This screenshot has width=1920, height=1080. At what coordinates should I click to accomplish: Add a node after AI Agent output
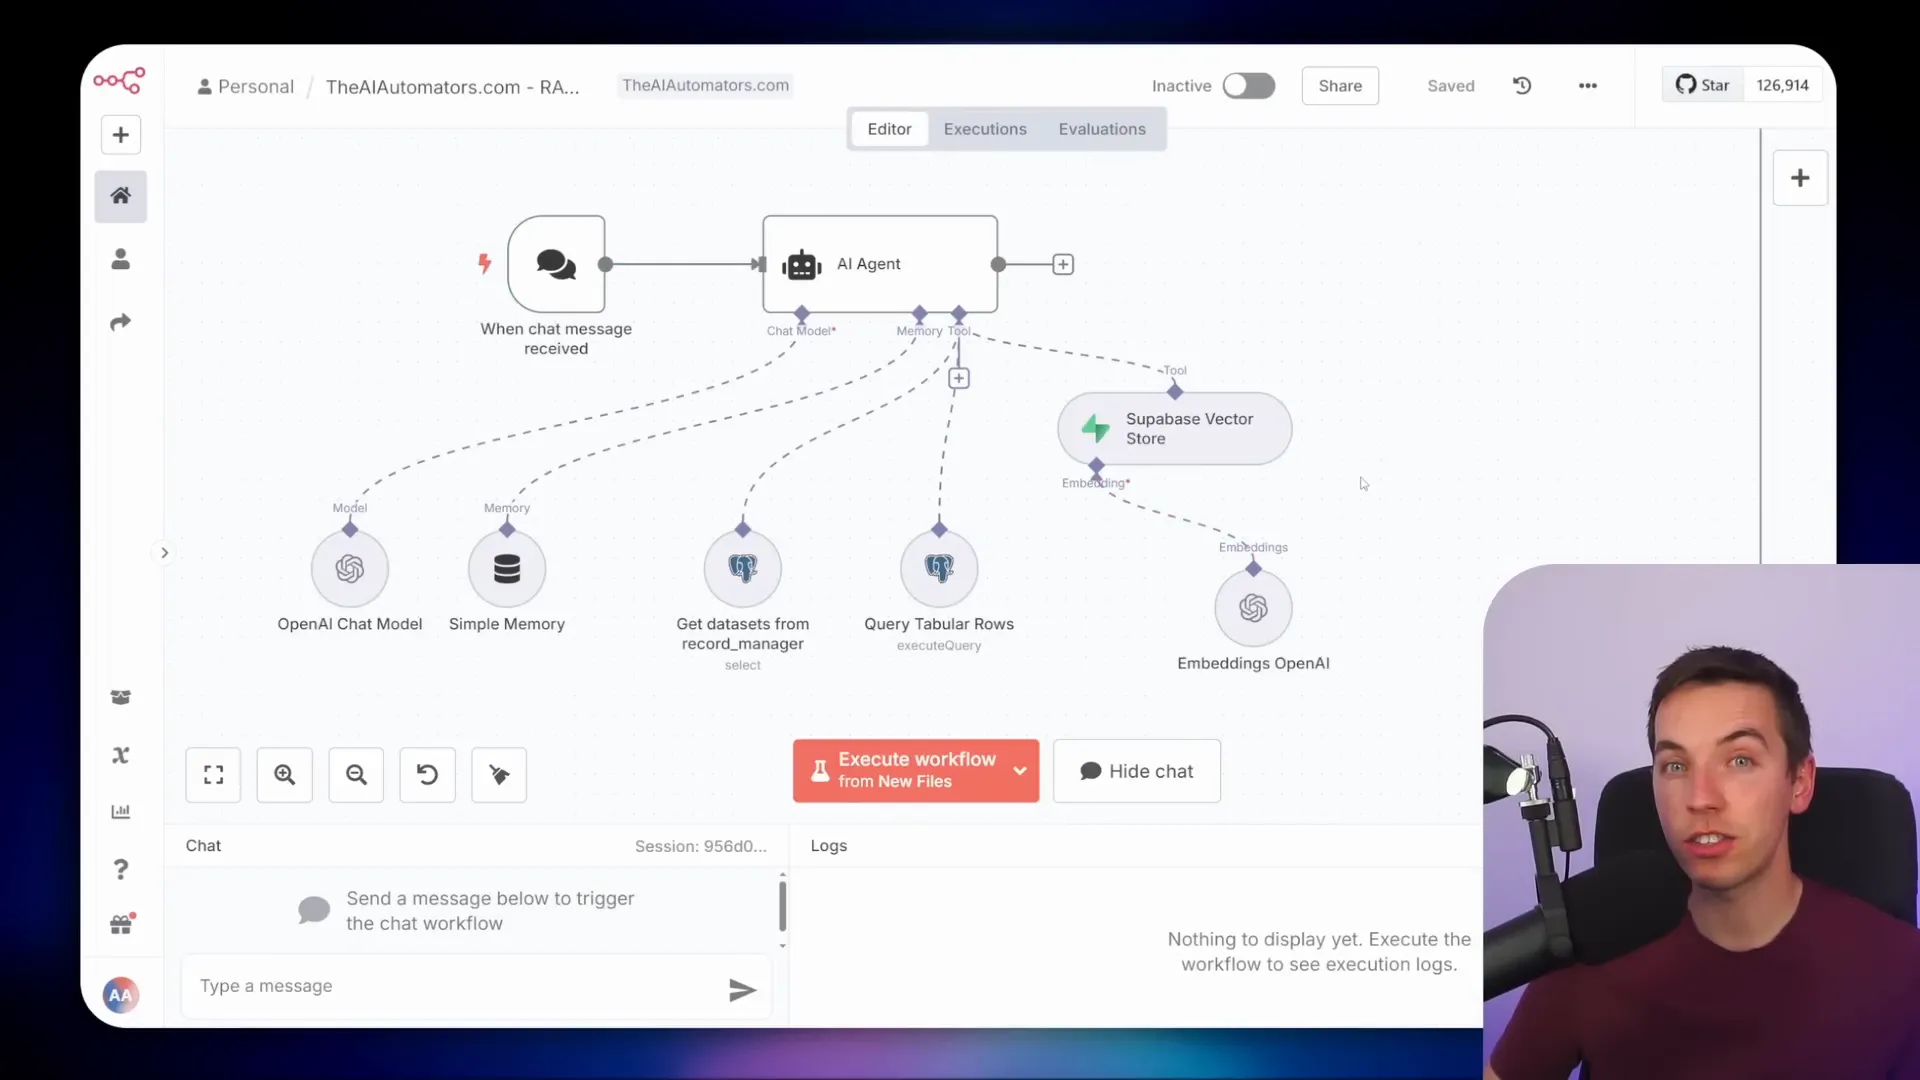1063,264
